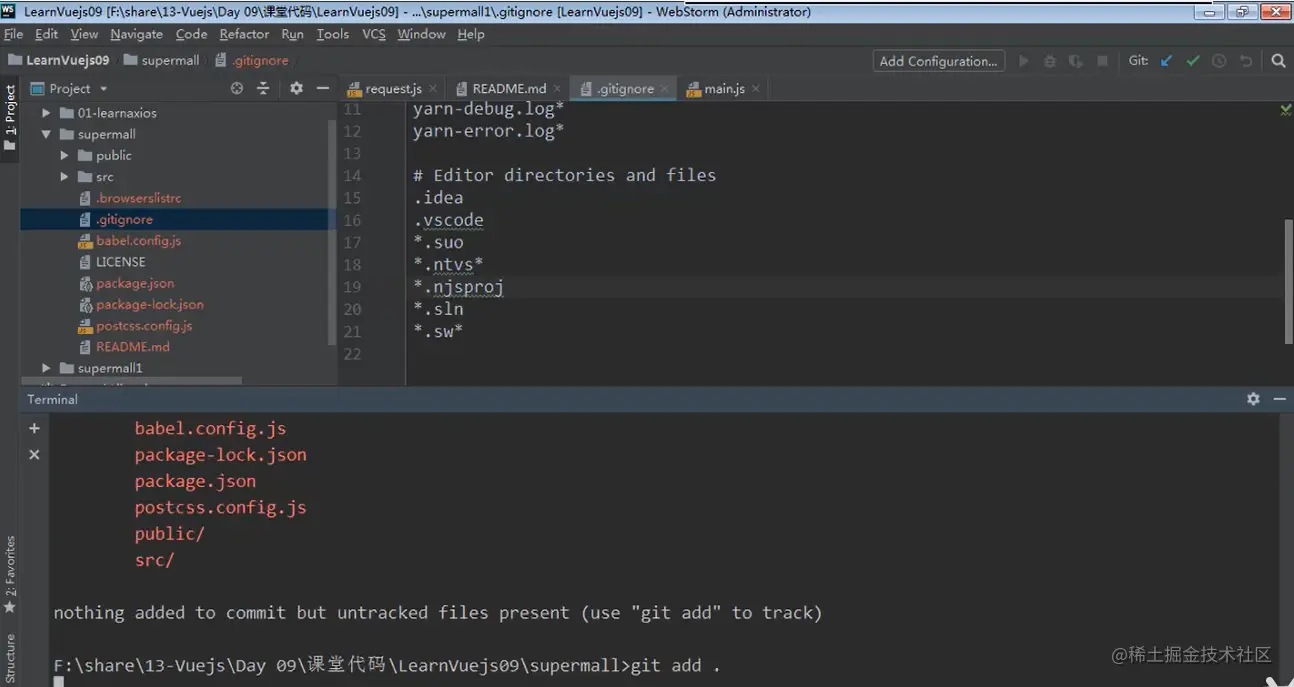
Task: Close the current terminal session
Action: click(x=34, y=454)
